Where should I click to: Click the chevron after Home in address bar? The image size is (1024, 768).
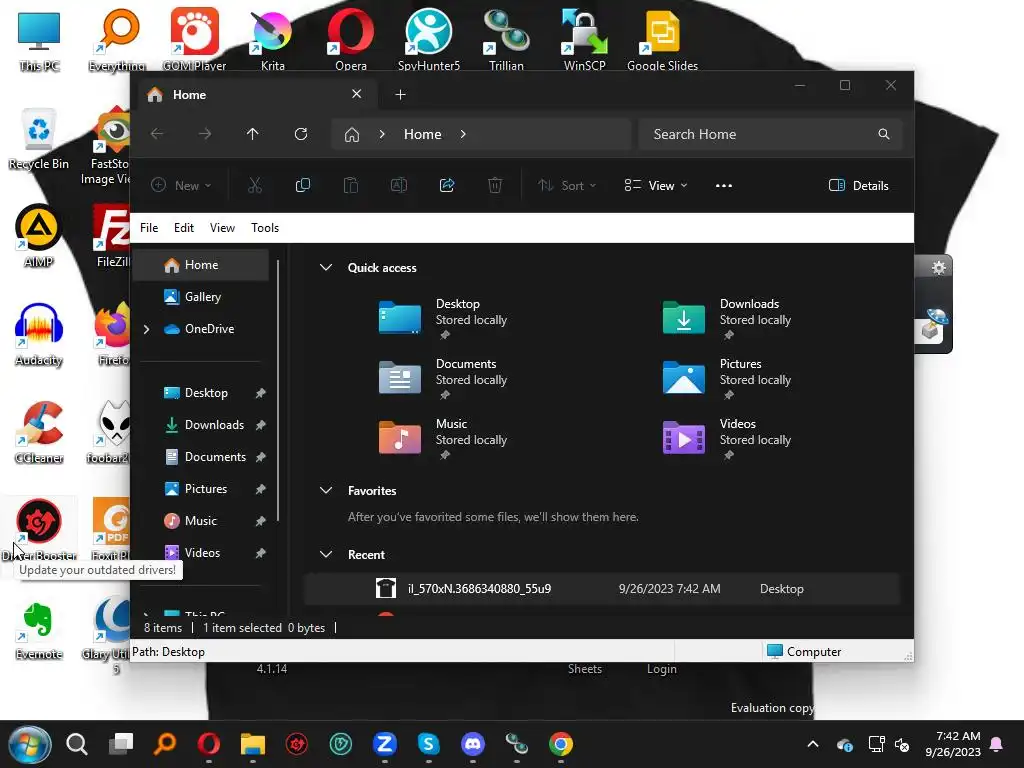coord(463,134)
